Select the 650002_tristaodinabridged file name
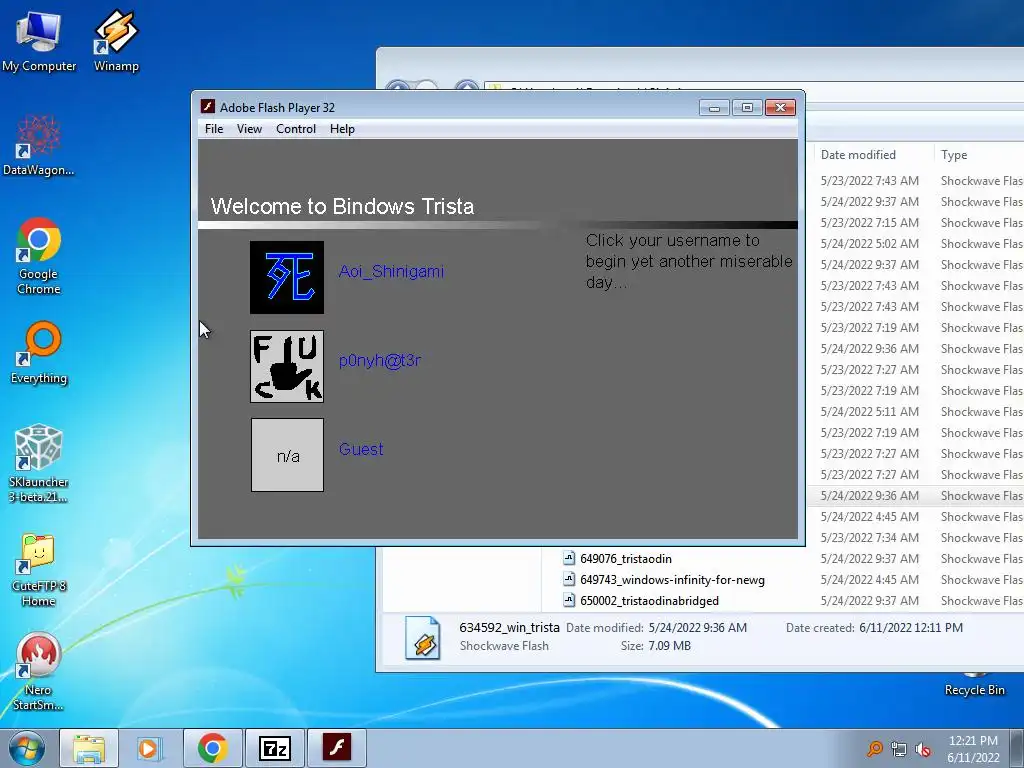The height and width of the screenshot is (768, 1024). [x=649, y=601]
